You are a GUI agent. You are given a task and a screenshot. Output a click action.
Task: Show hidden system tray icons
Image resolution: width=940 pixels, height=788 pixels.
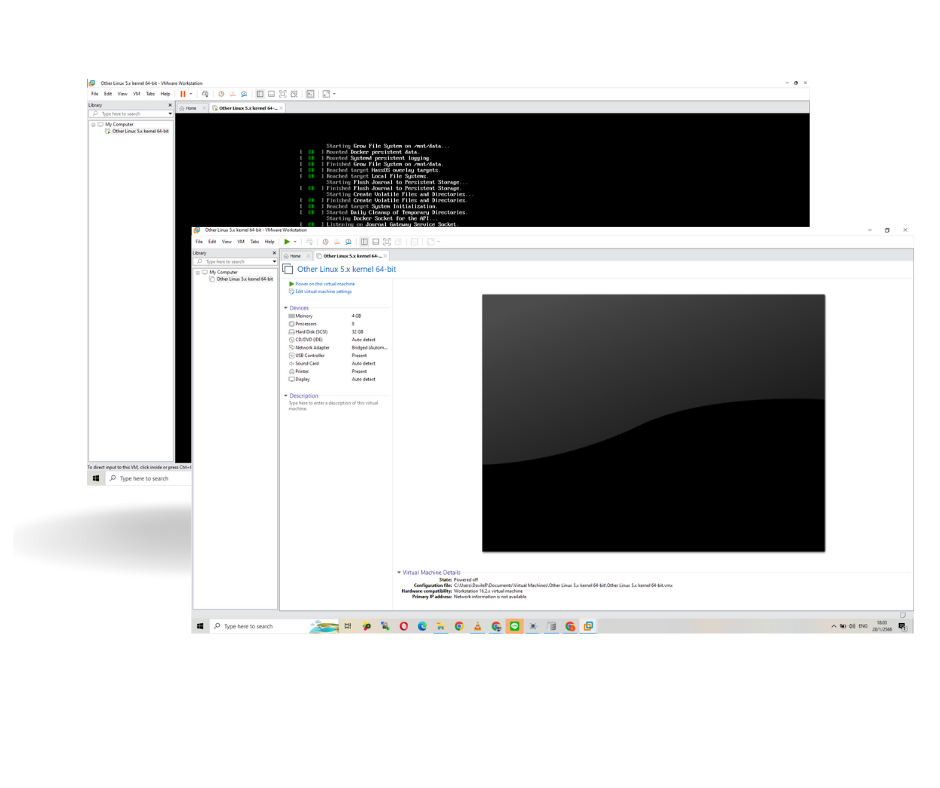834,627
